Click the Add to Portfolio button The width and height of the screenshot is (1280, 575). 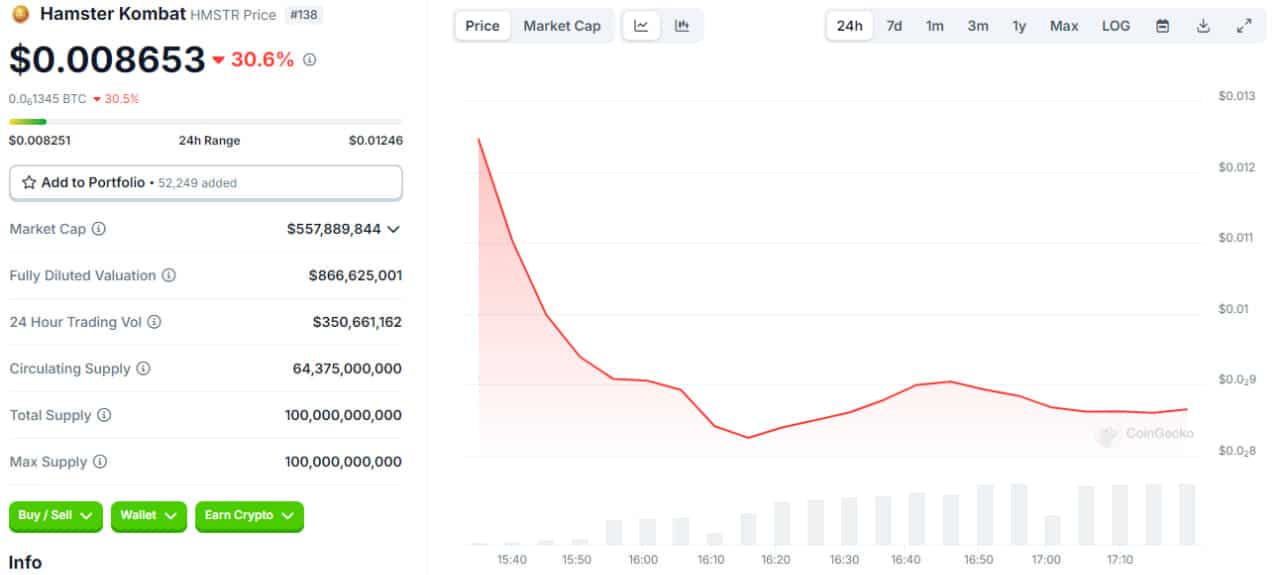(x=206, y=183)
